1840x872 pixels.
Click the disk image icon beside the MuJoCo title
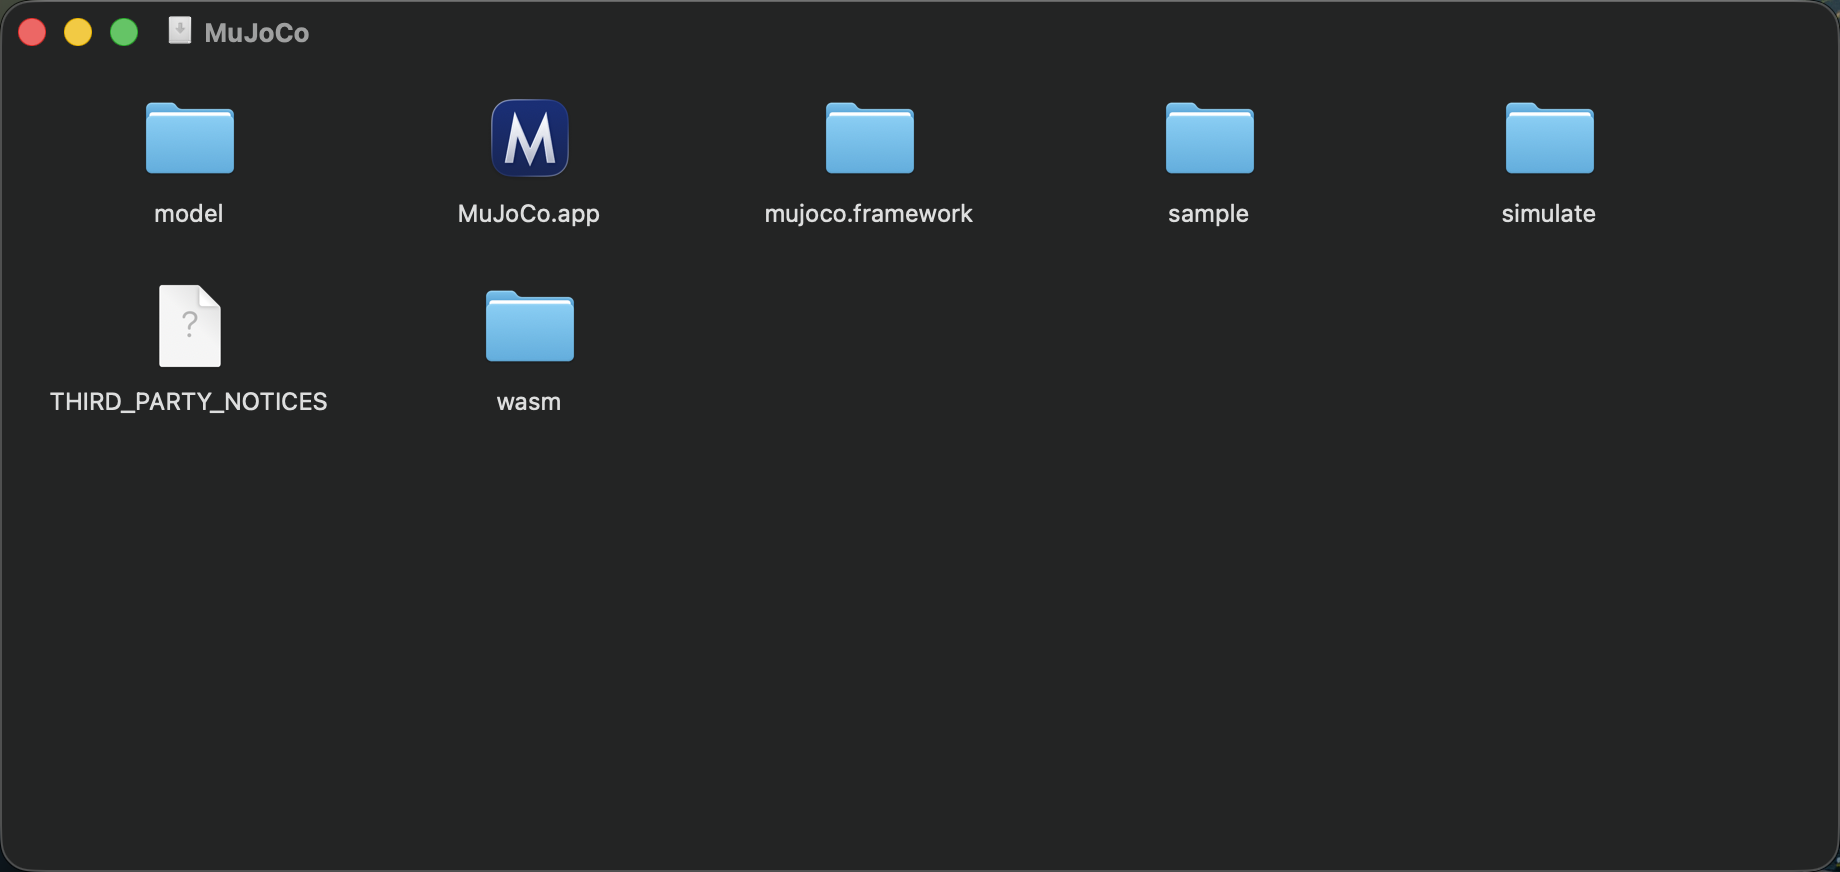[x=180, y=31]
